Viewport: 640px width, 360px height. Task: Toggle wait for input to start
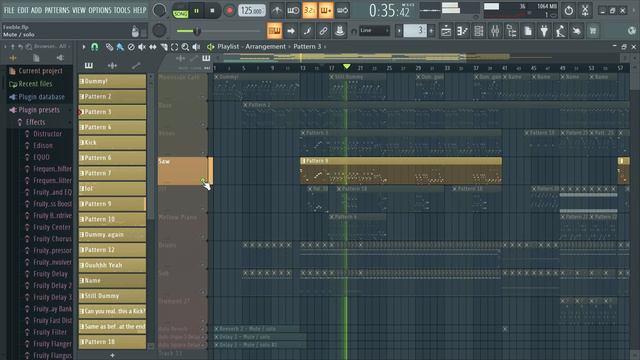pos(293,11)
